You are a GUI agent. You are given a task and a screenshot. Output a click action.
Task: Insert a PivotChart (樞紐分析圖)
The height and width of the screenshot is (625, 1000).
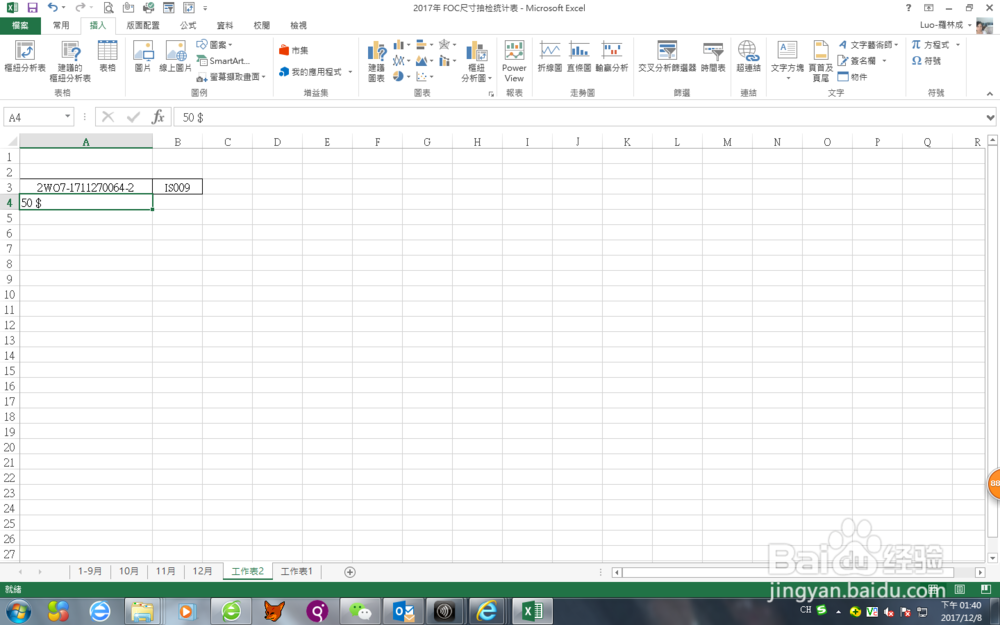(476, 61)
